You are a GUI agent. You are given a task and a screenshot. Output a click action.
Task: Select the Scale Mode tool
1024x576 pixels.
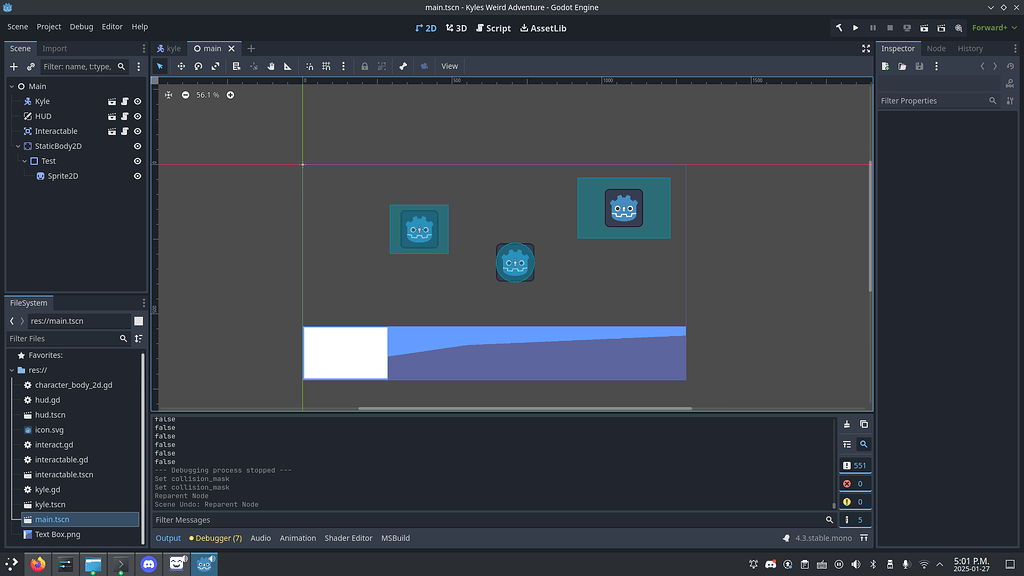(x=215, y=66)
